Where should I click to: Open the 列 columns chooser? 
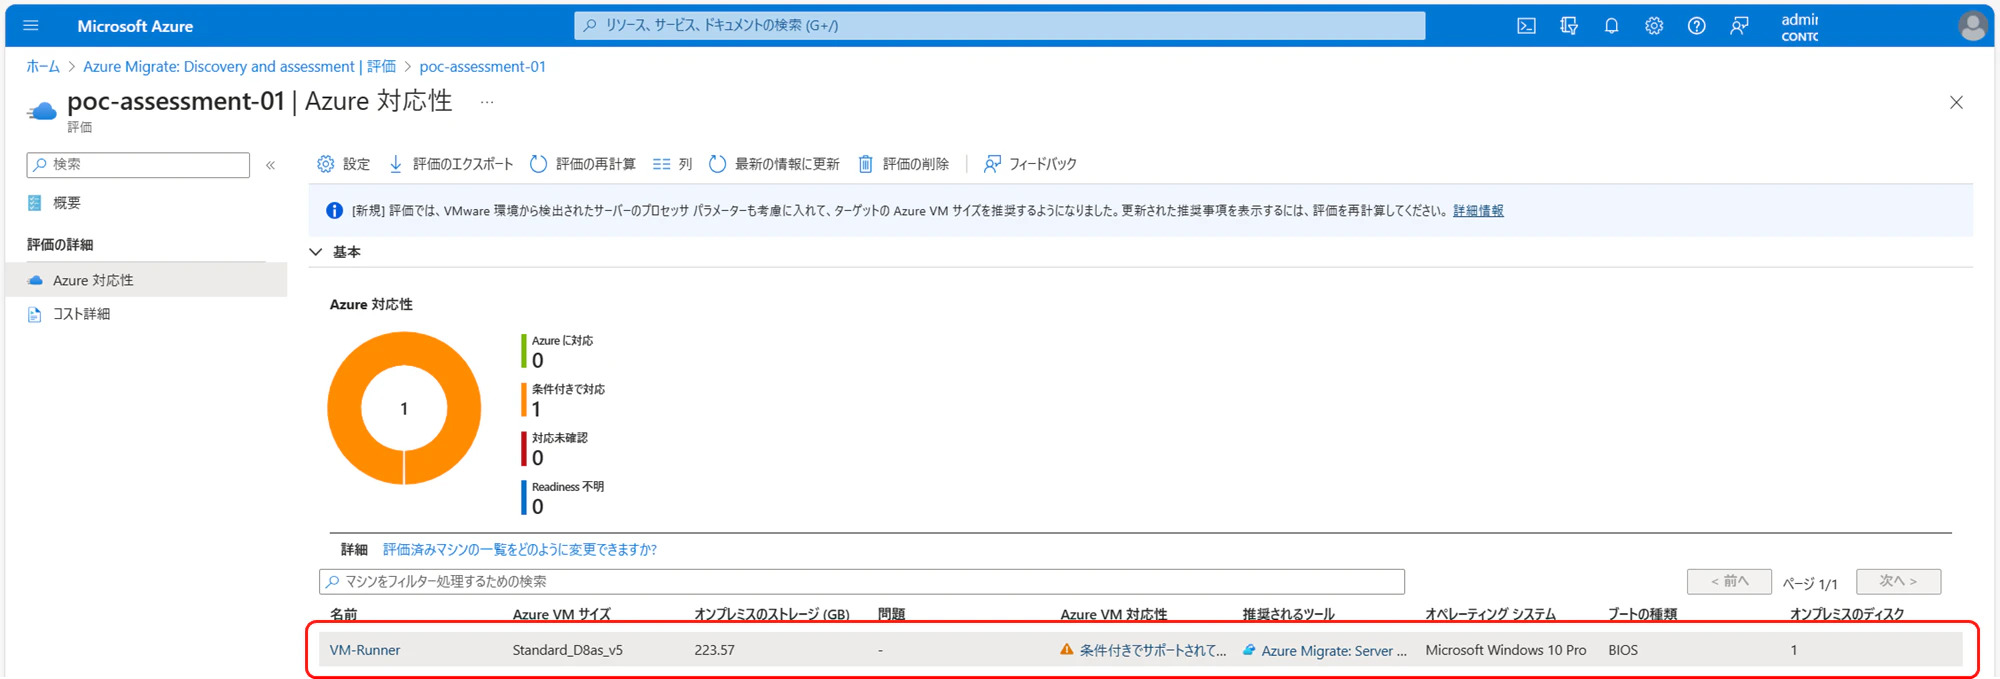pos(672,164)
